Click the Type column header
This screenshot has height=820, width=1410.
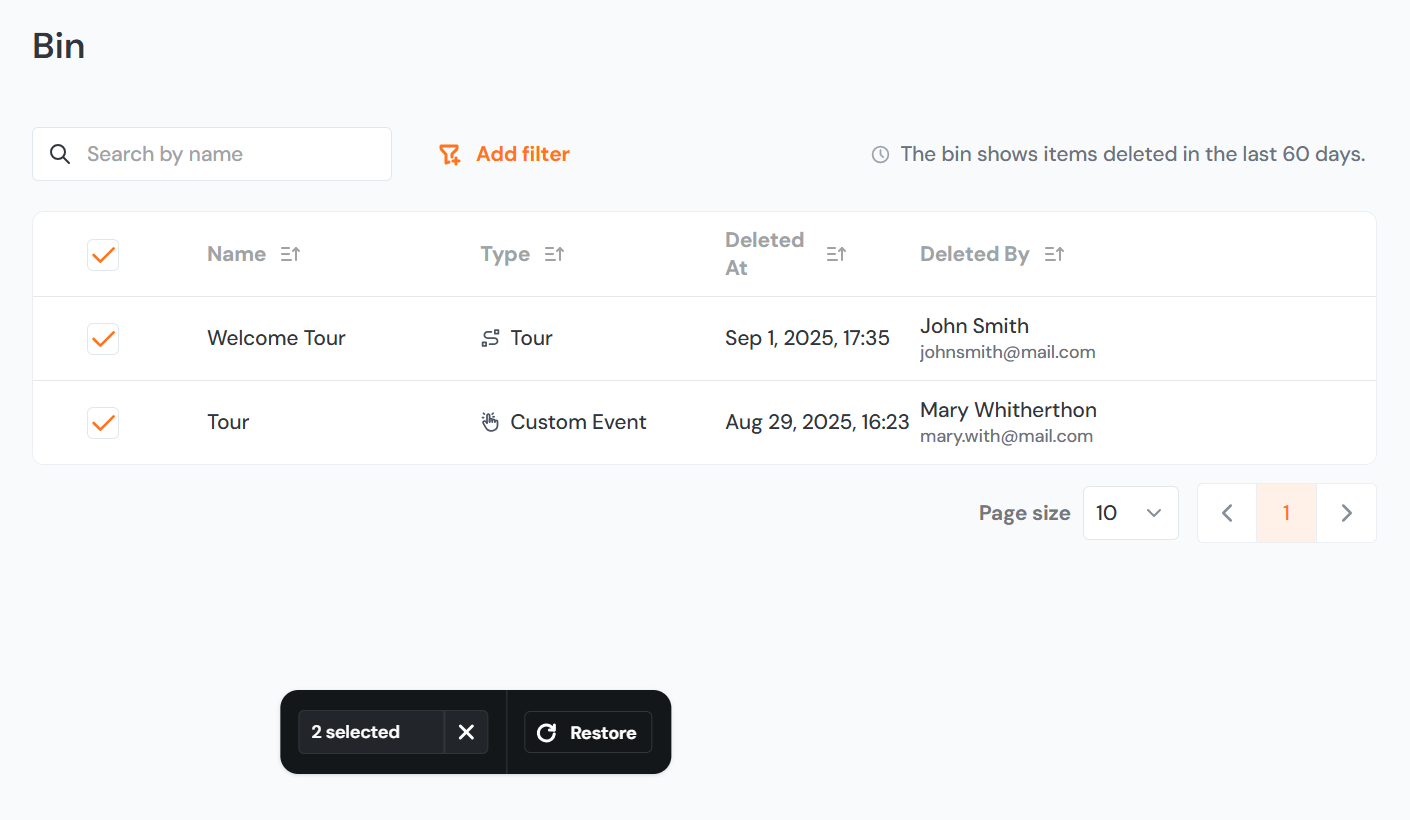pos(505,254)
